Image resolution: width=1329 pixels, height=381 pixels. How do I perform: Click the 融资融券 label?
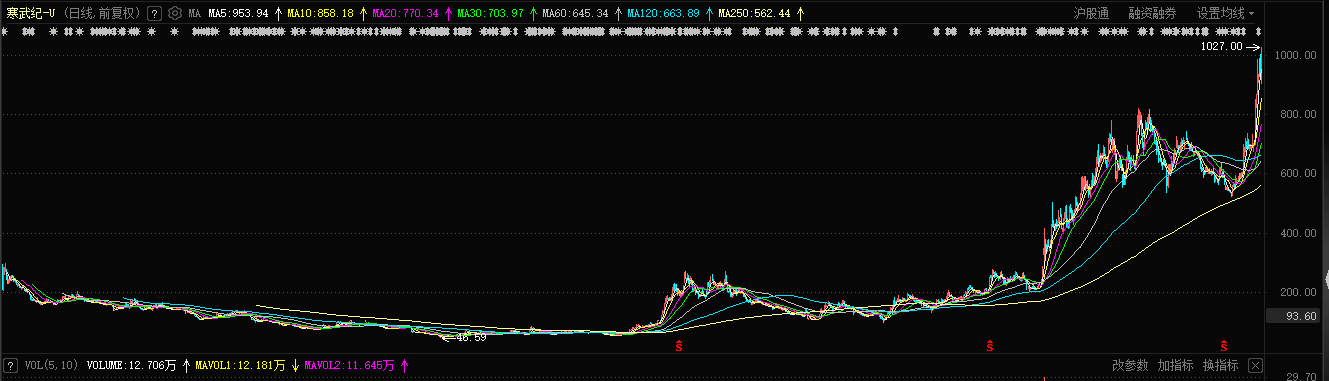(x=1152, y=13)
